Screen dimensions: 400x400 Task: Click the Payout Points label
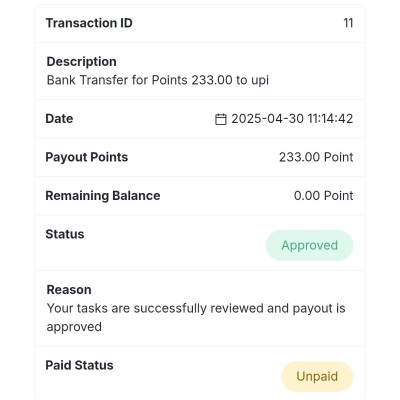click(87, 157)
